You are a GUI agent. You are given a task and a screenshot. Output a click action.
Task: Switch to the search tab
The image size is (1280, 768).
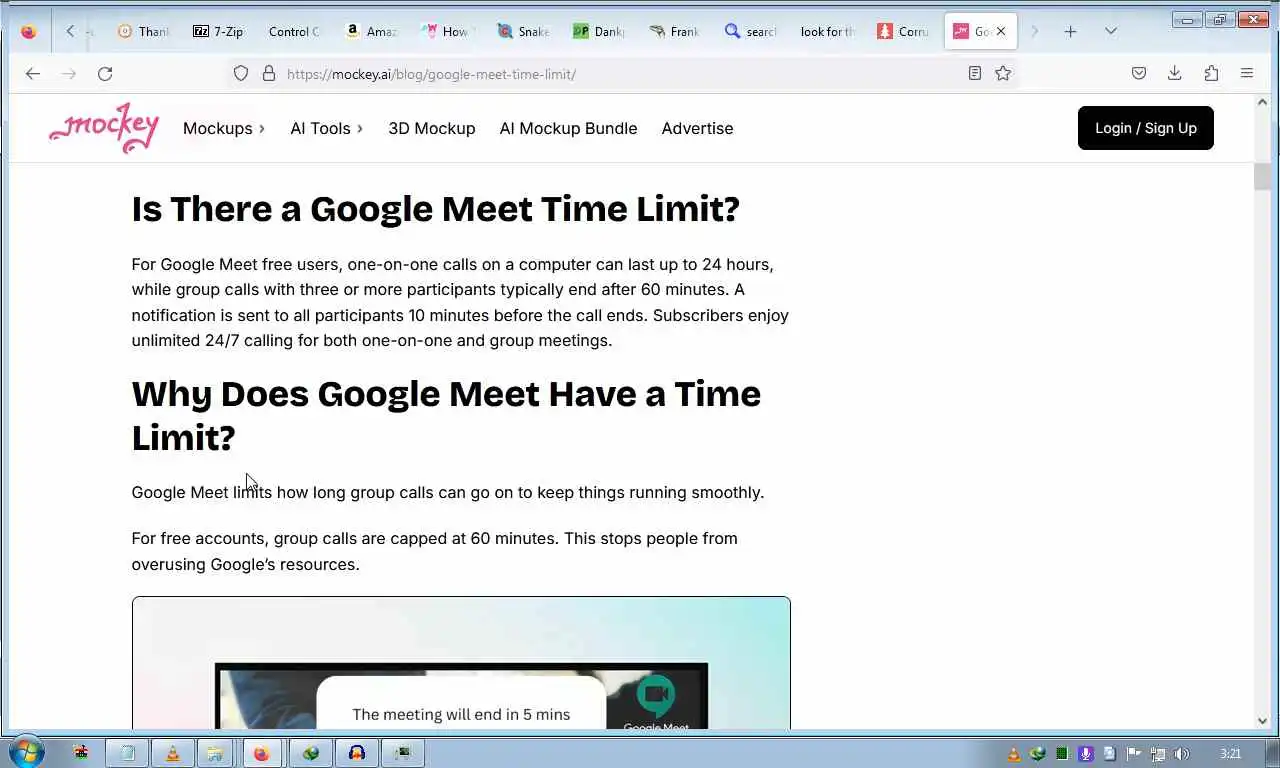coord(750,31)
